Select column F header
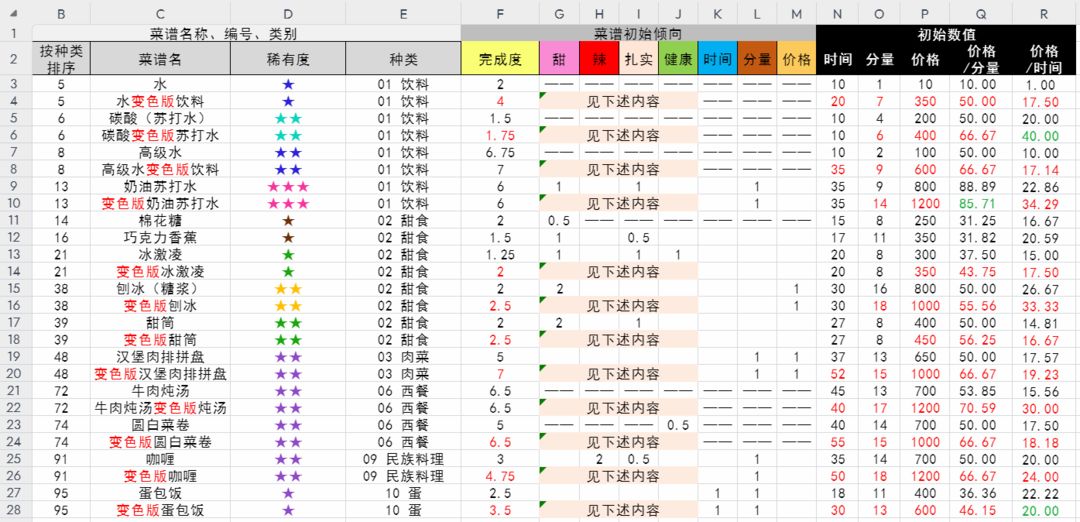Viewport: 1080px width, 522px height. 499,12
